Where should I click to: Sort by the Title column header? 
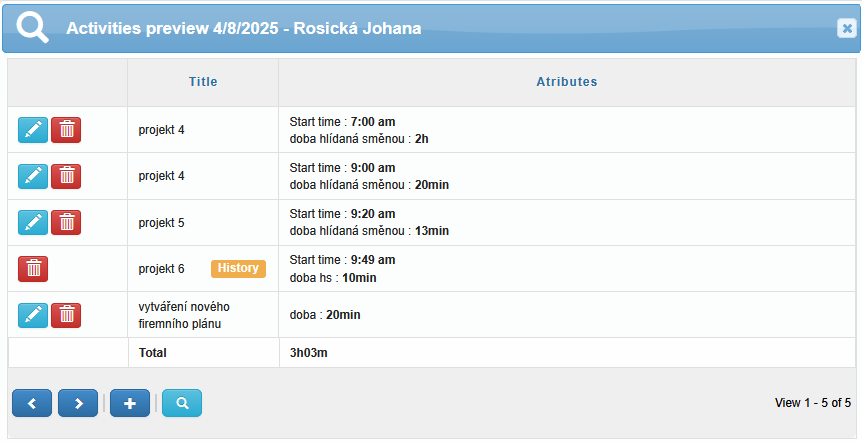(x=203, y=82)
